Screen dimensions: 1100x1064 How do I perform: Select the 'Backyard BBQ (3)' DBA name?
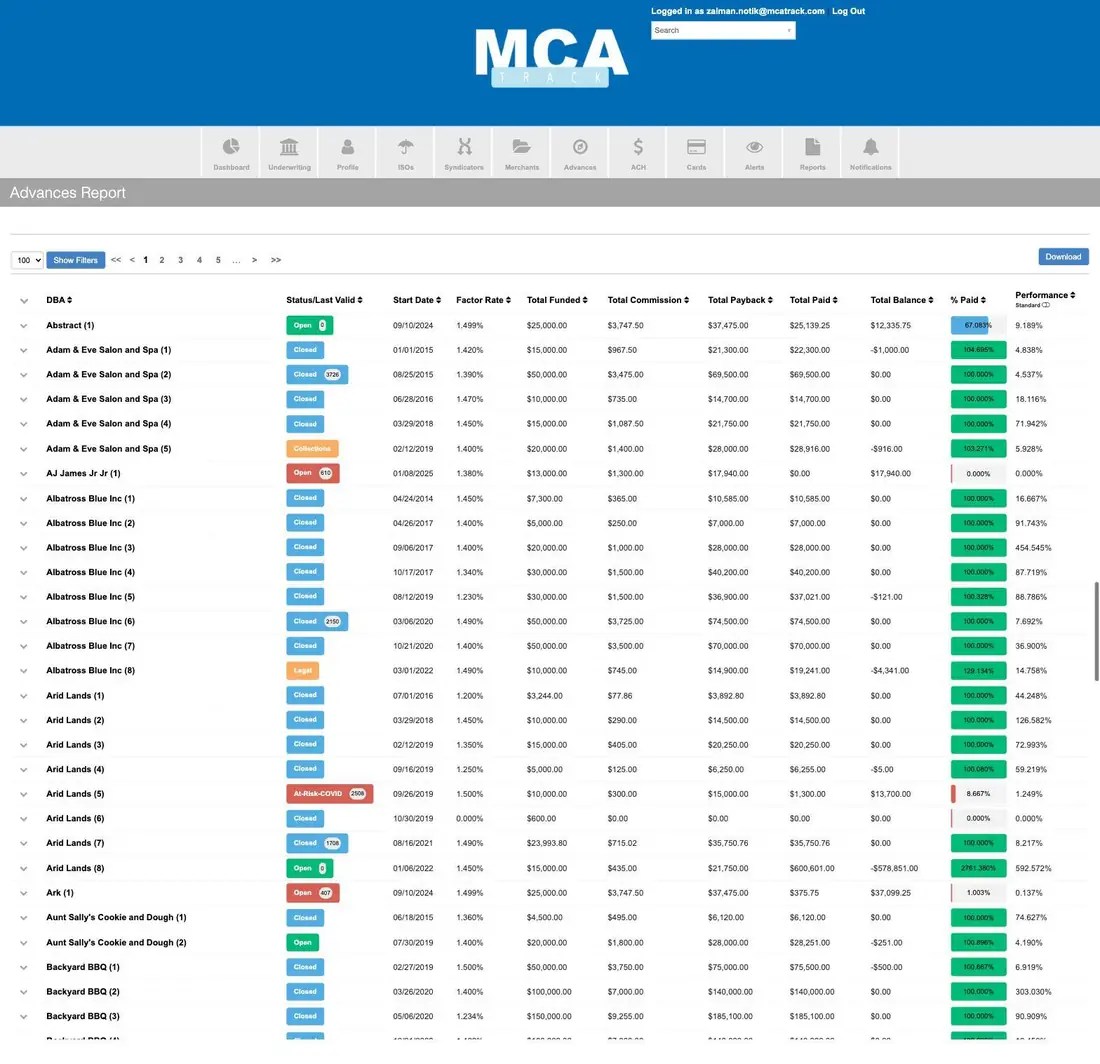coord(83,1016)
